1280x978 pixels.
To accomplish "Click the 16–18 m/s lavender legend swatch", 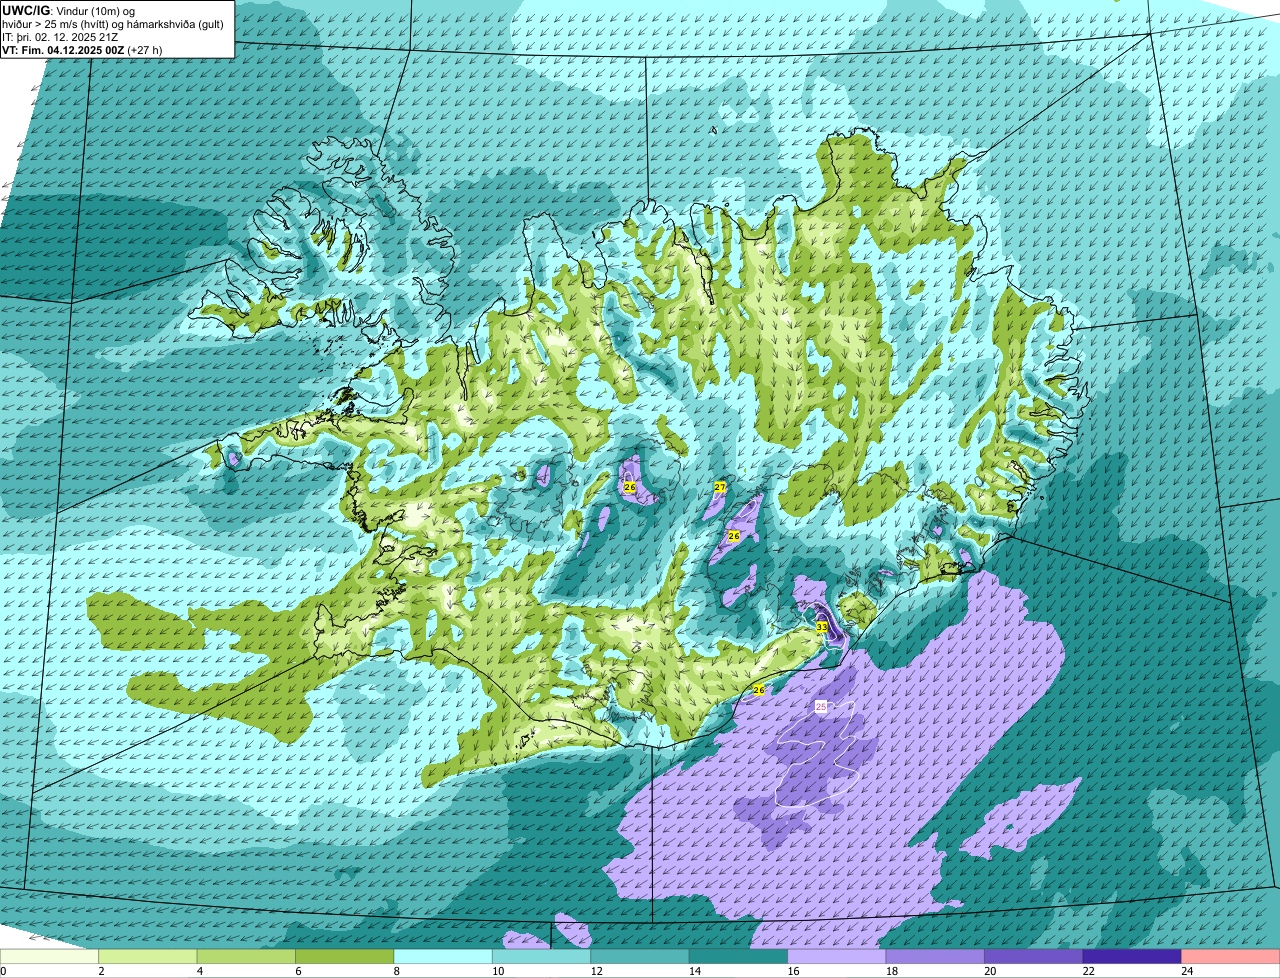I will [x=837, y=956].
